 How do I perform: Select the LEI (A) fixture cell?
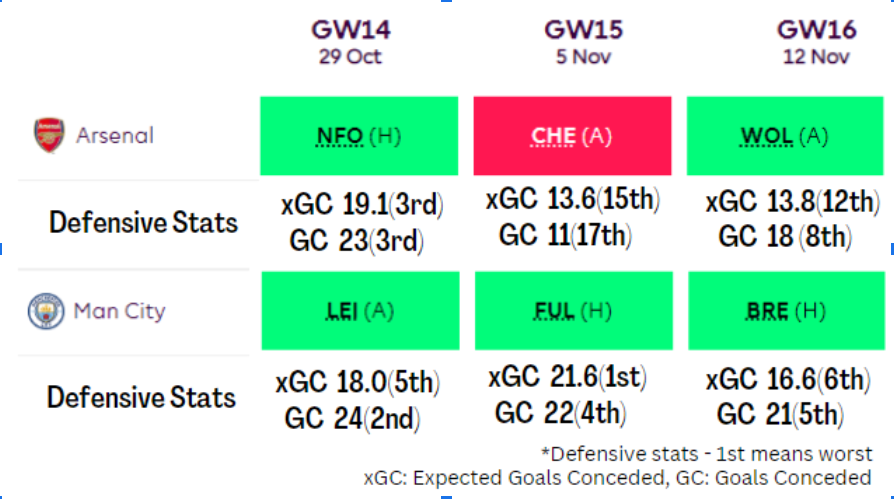point(359,312)
